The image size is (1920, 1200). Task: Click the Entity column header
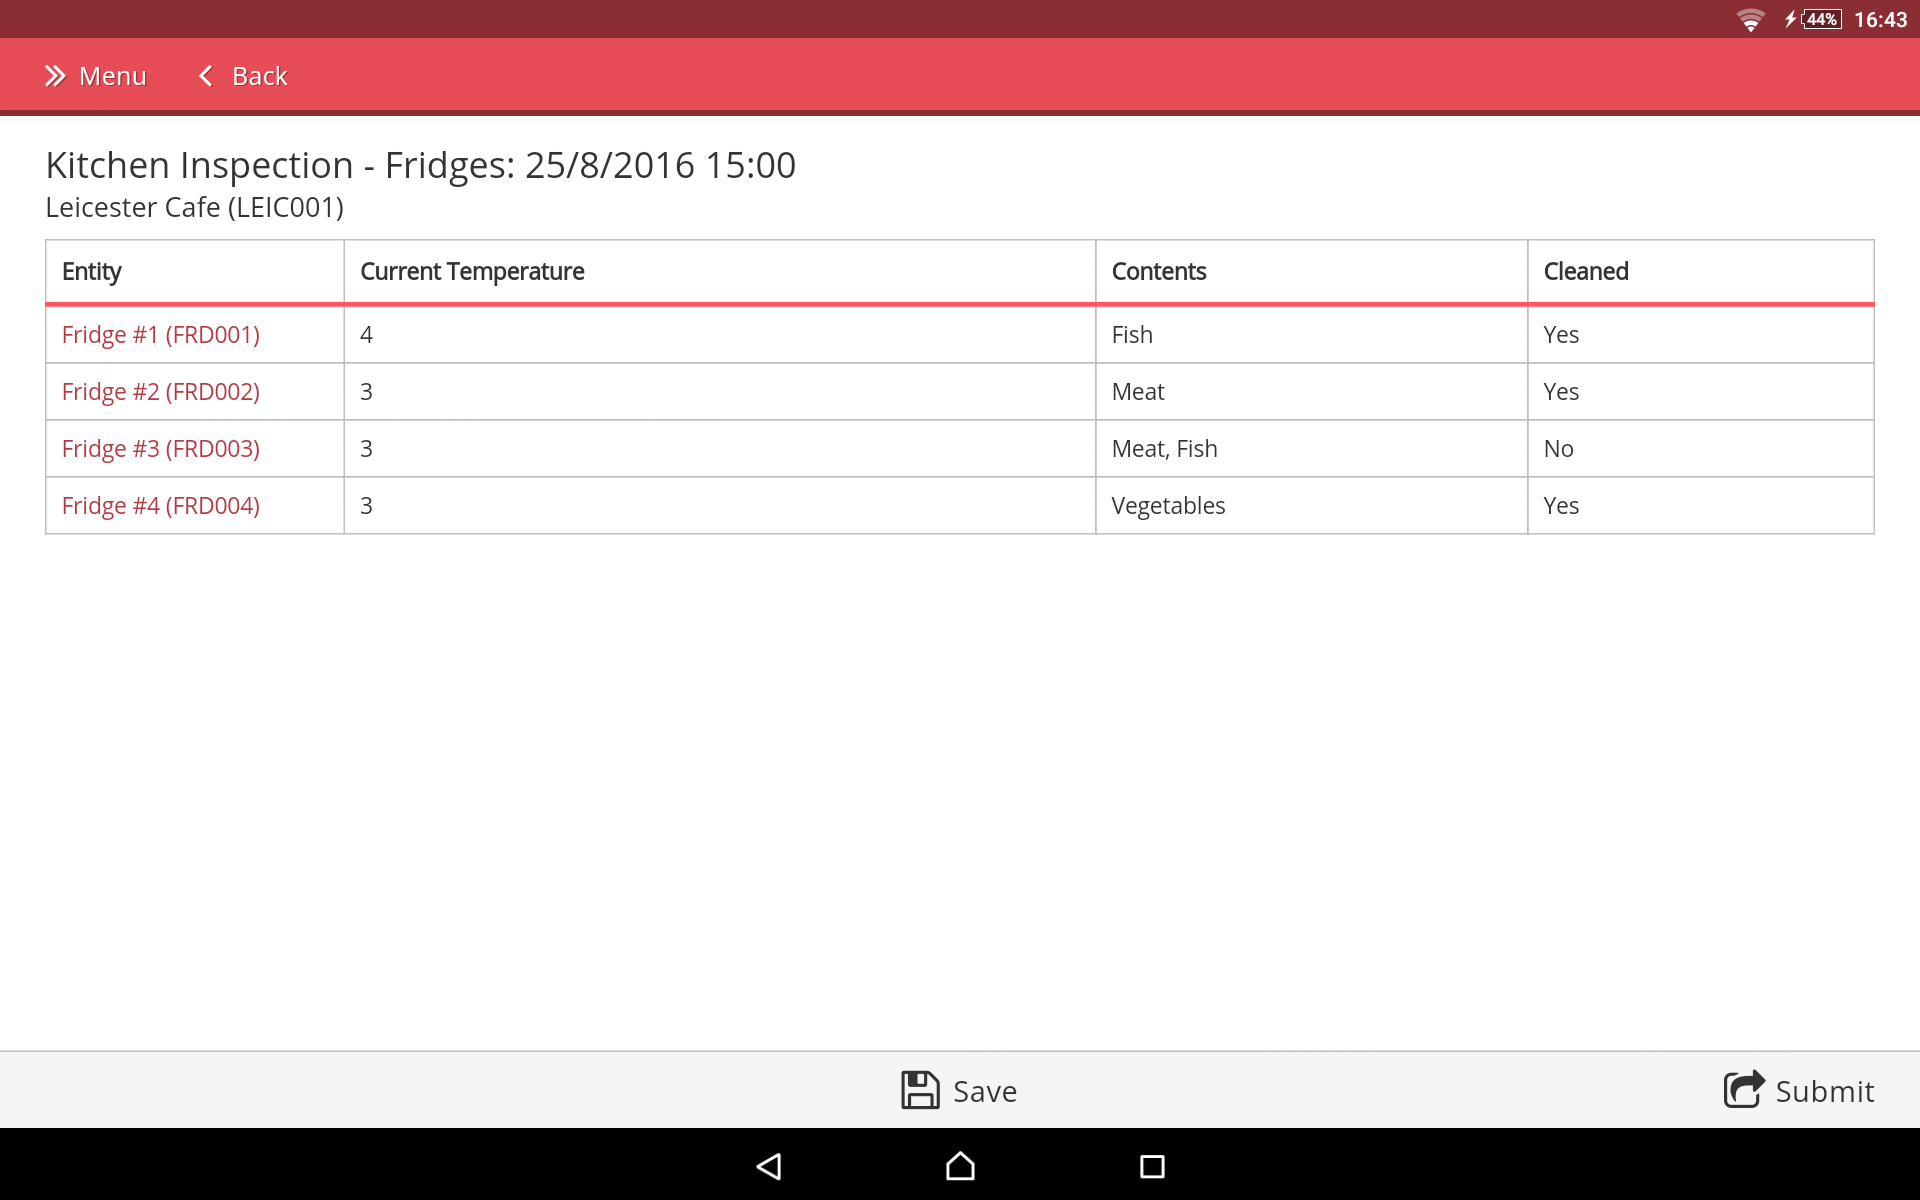[x=91, y=271]
